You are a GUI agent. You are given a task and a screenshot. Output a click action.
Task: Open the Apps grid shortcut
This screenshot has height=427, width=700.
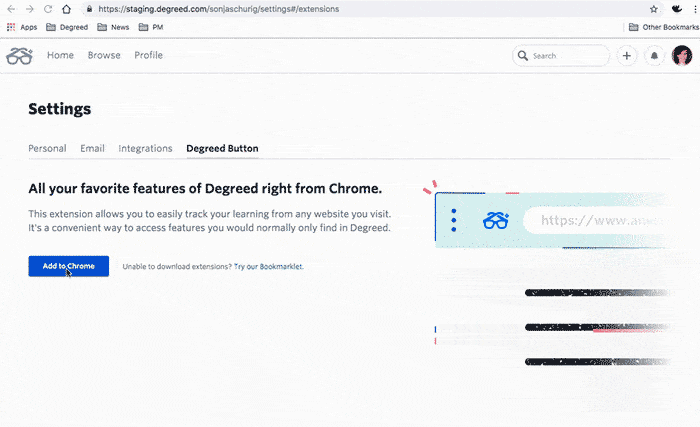pos(22,27)
